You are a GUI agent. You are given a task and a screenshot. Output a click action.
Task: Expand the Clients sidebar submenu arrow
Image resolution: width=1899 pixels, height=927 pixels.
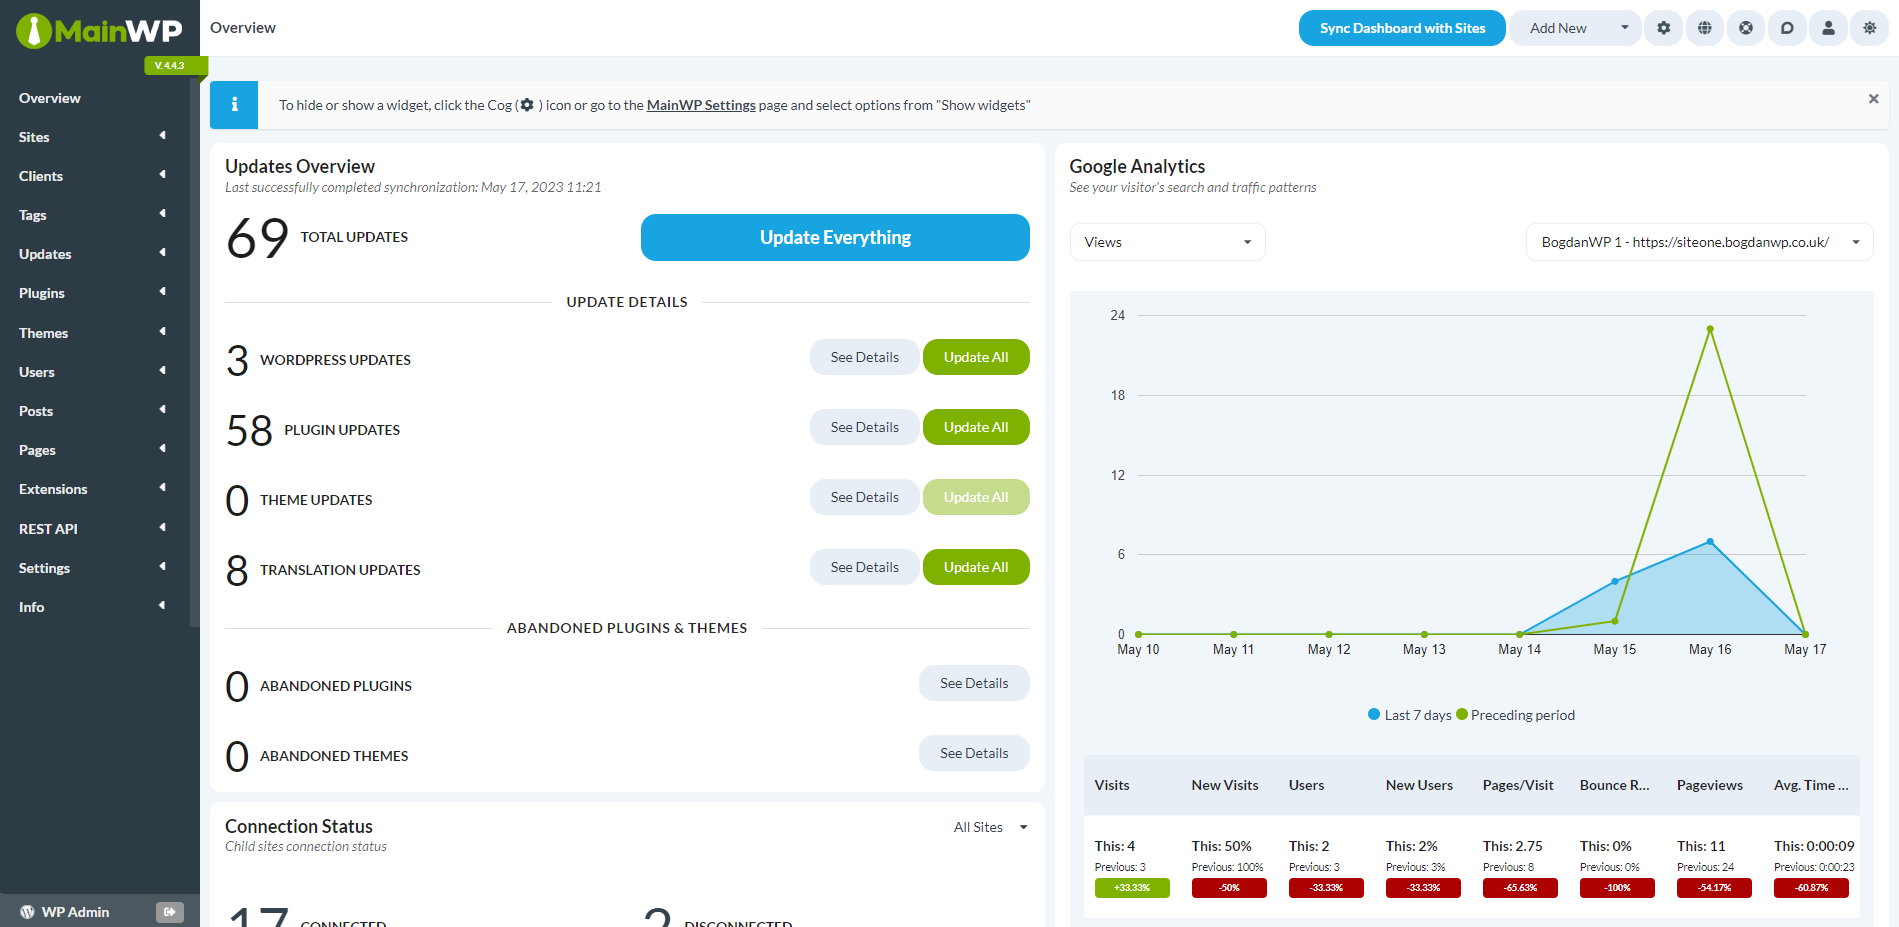tap(162, 175)
